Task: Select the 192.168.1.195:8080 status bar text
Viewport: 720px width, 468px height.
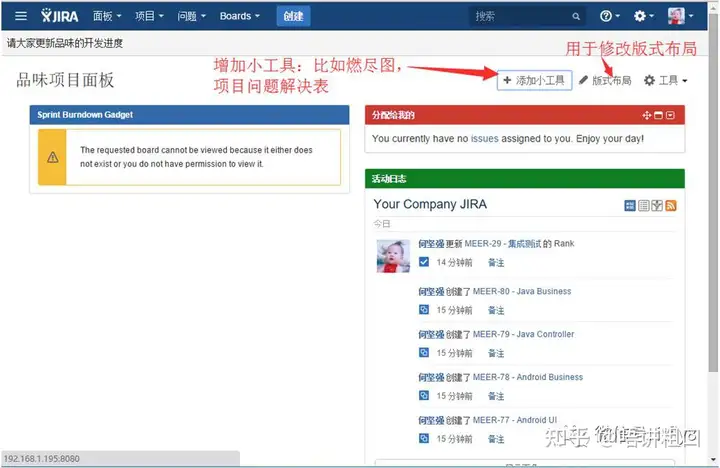Action: [x=41, y=459]
